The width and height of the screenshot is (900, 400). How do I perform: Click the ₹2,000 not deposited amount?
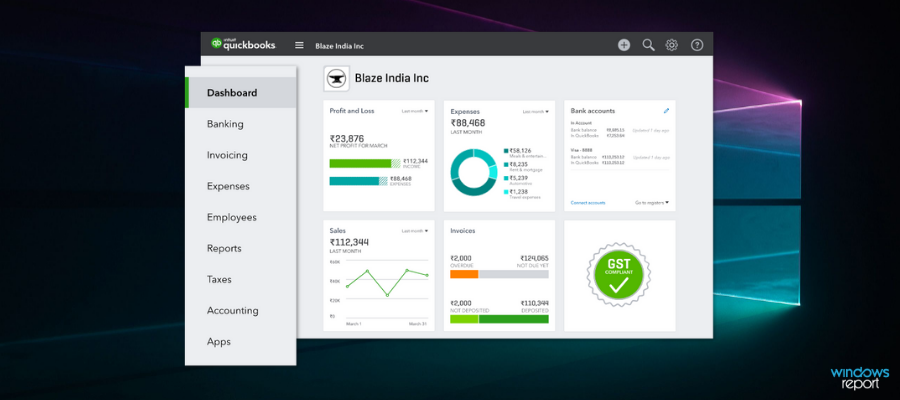pos(461,303)
